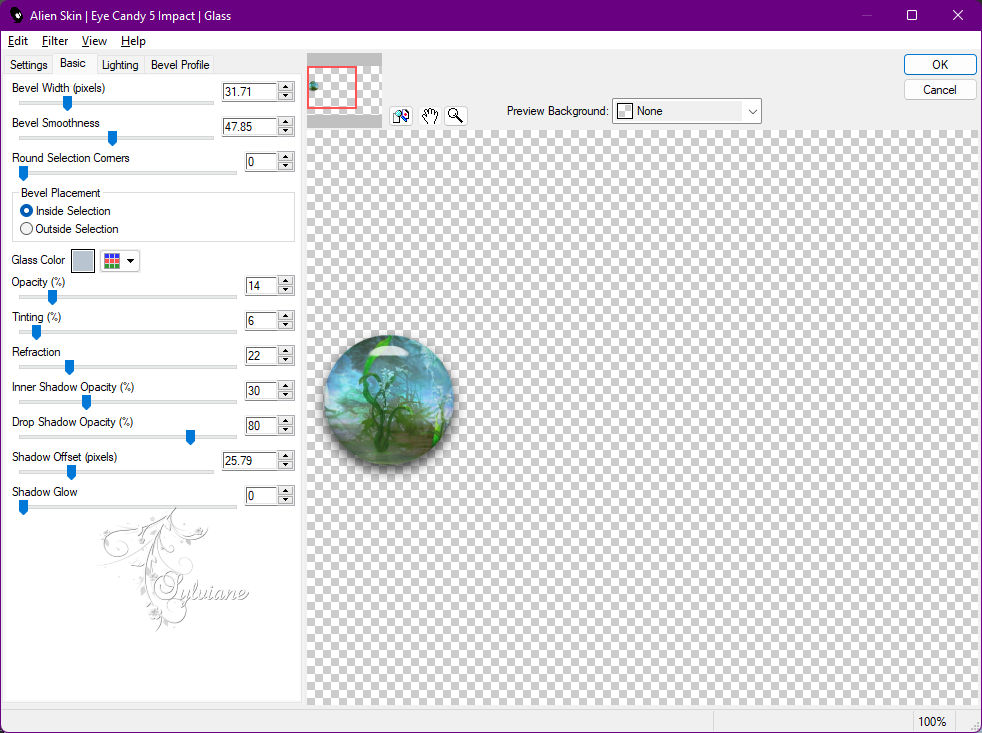
Task: Click the 100% zoom level in status bar
Action: [x=931, y=722]
